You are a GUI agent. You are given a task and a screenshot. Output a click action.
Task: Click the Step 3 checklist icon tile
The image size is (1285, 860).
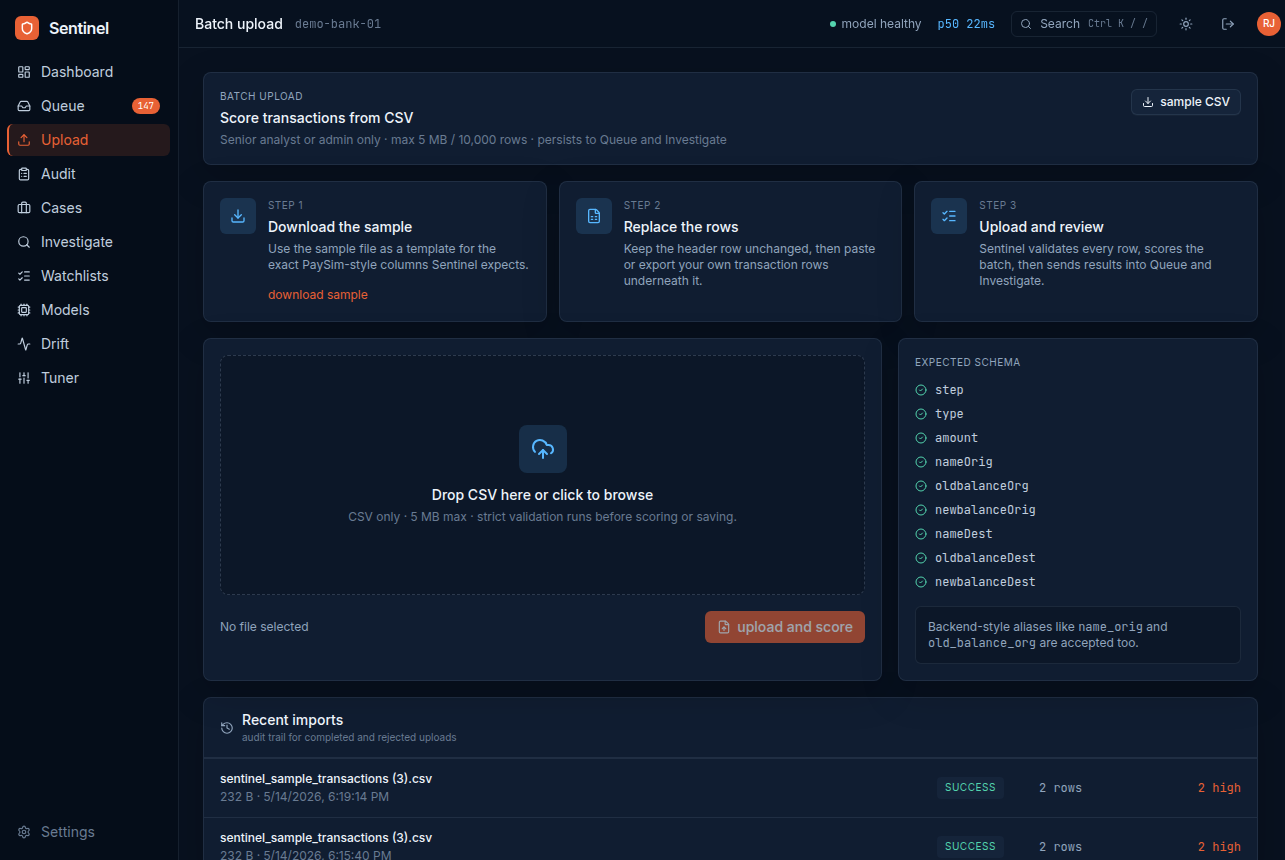point(949,216)
